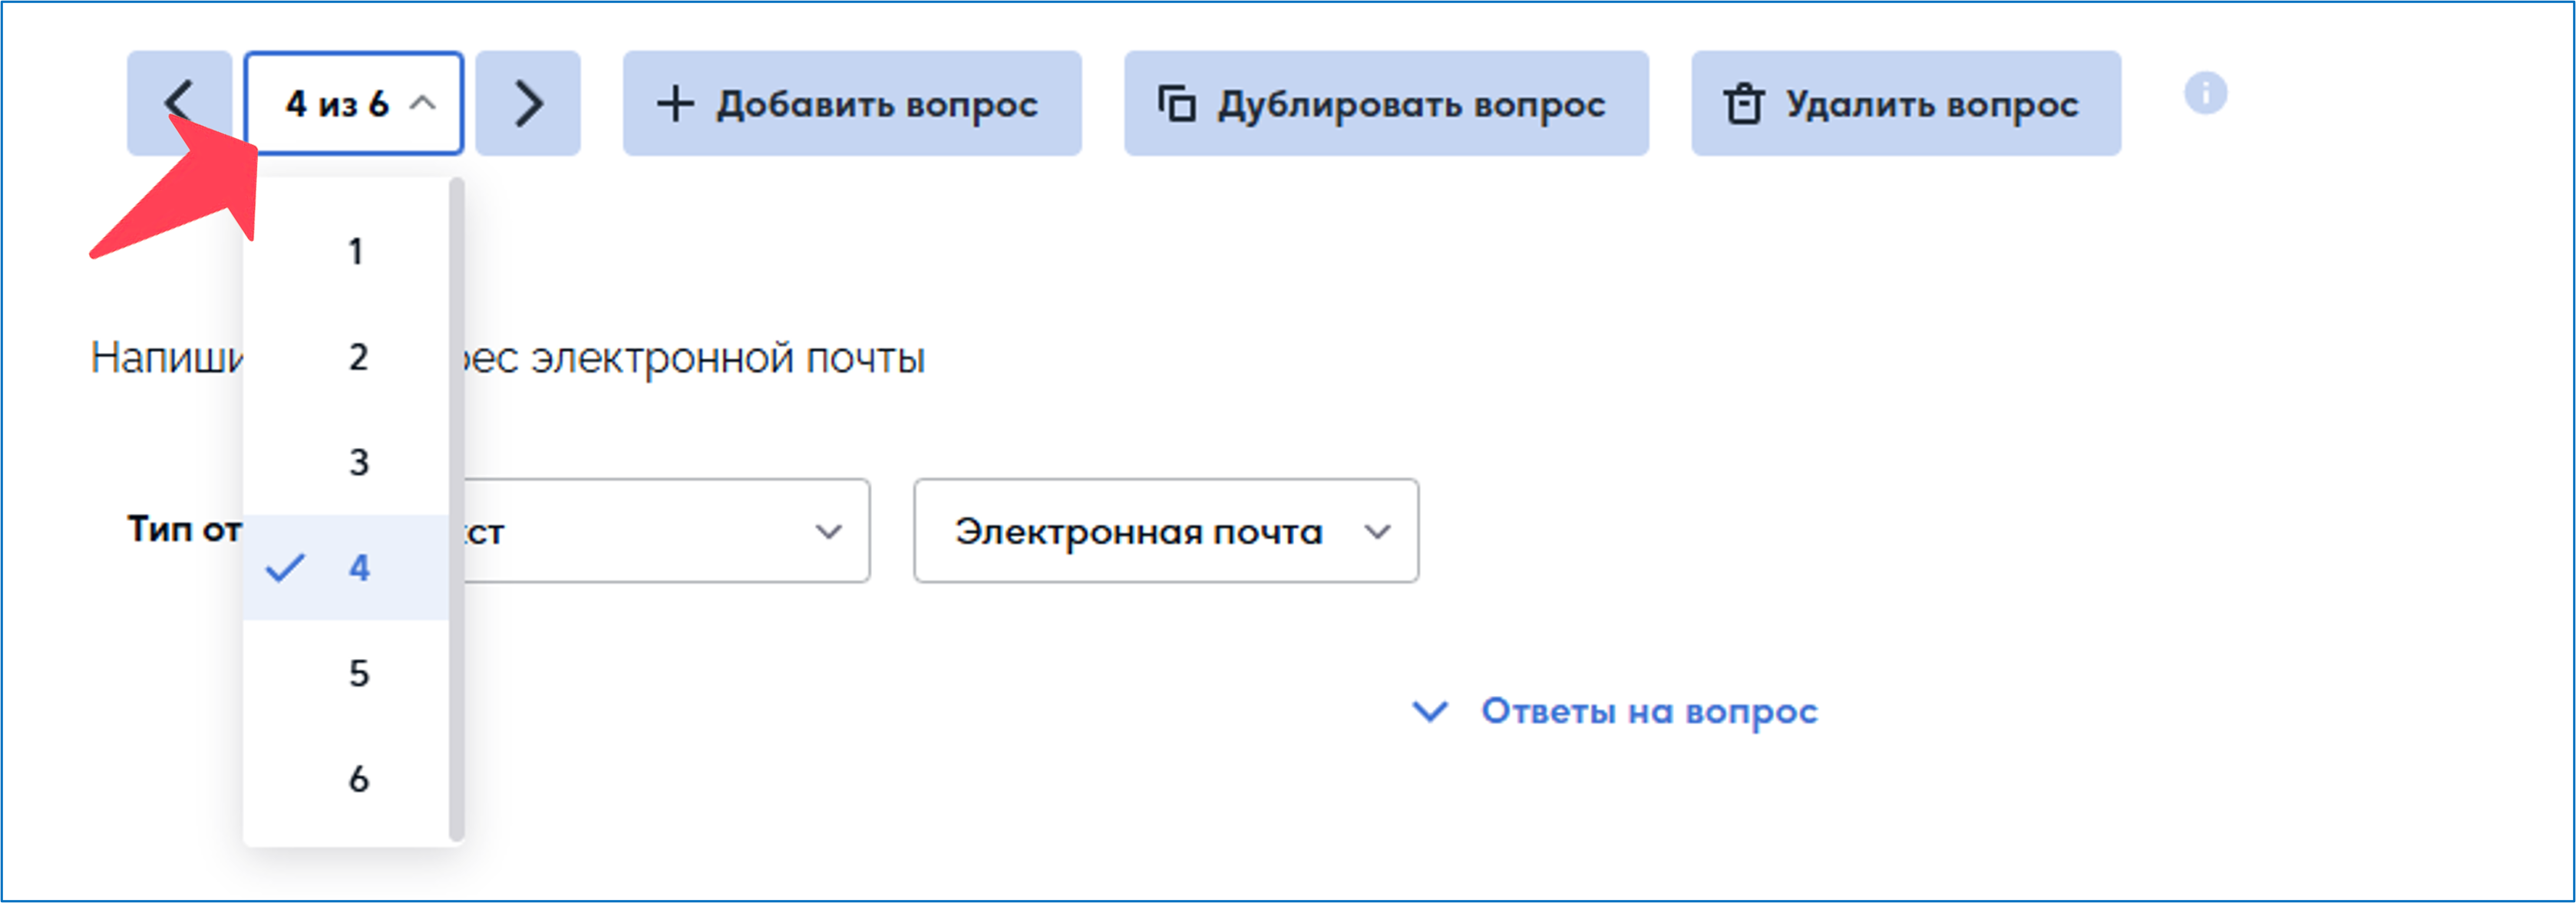Open the info icon tooltip
Screen dimensions: 2576x903
[x=2205, y=94]
